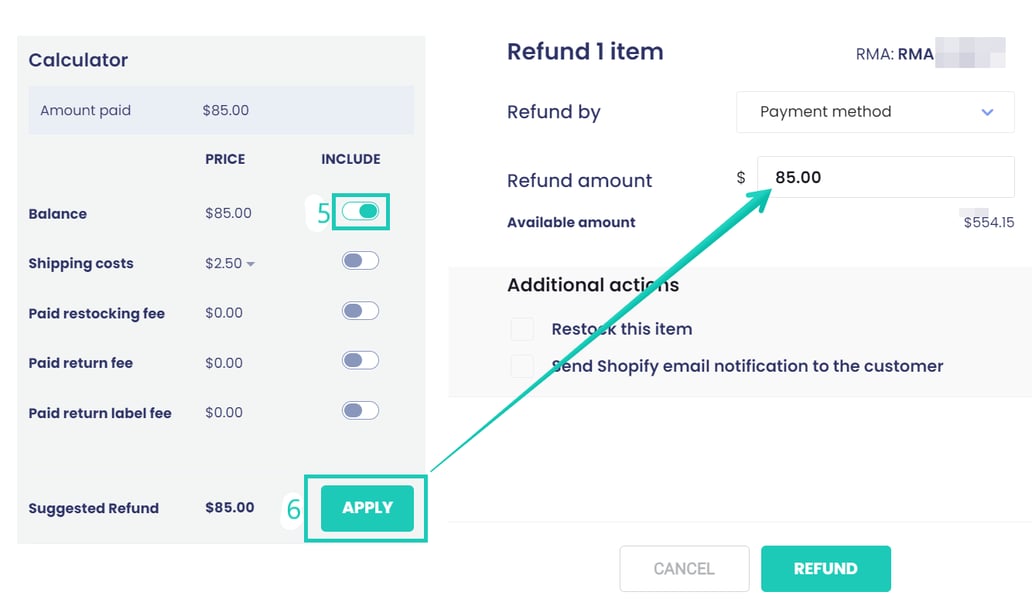Click the Refund amount input field
Image resolution: width=1032 pixels, height=609 pixels.
click(x=885, y=177)
